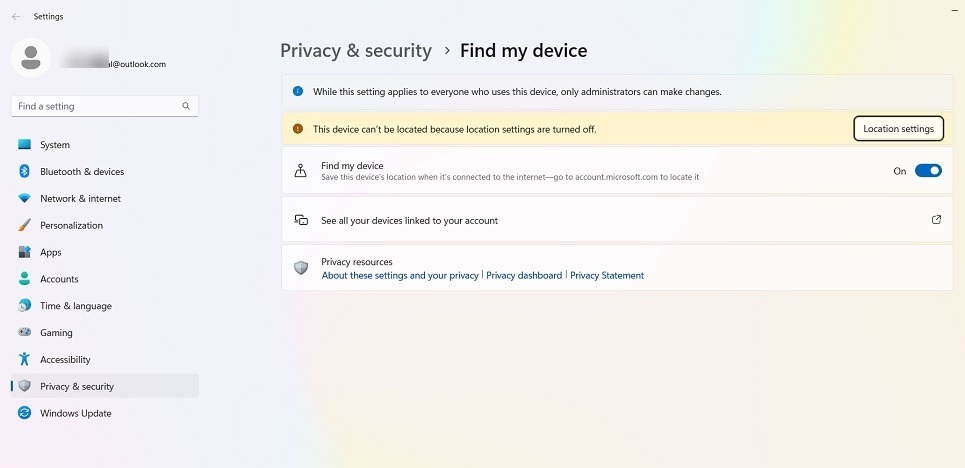The image size is (965, 468).
Task: Open the Privacy dashboard link
Action: click(524, 275)
